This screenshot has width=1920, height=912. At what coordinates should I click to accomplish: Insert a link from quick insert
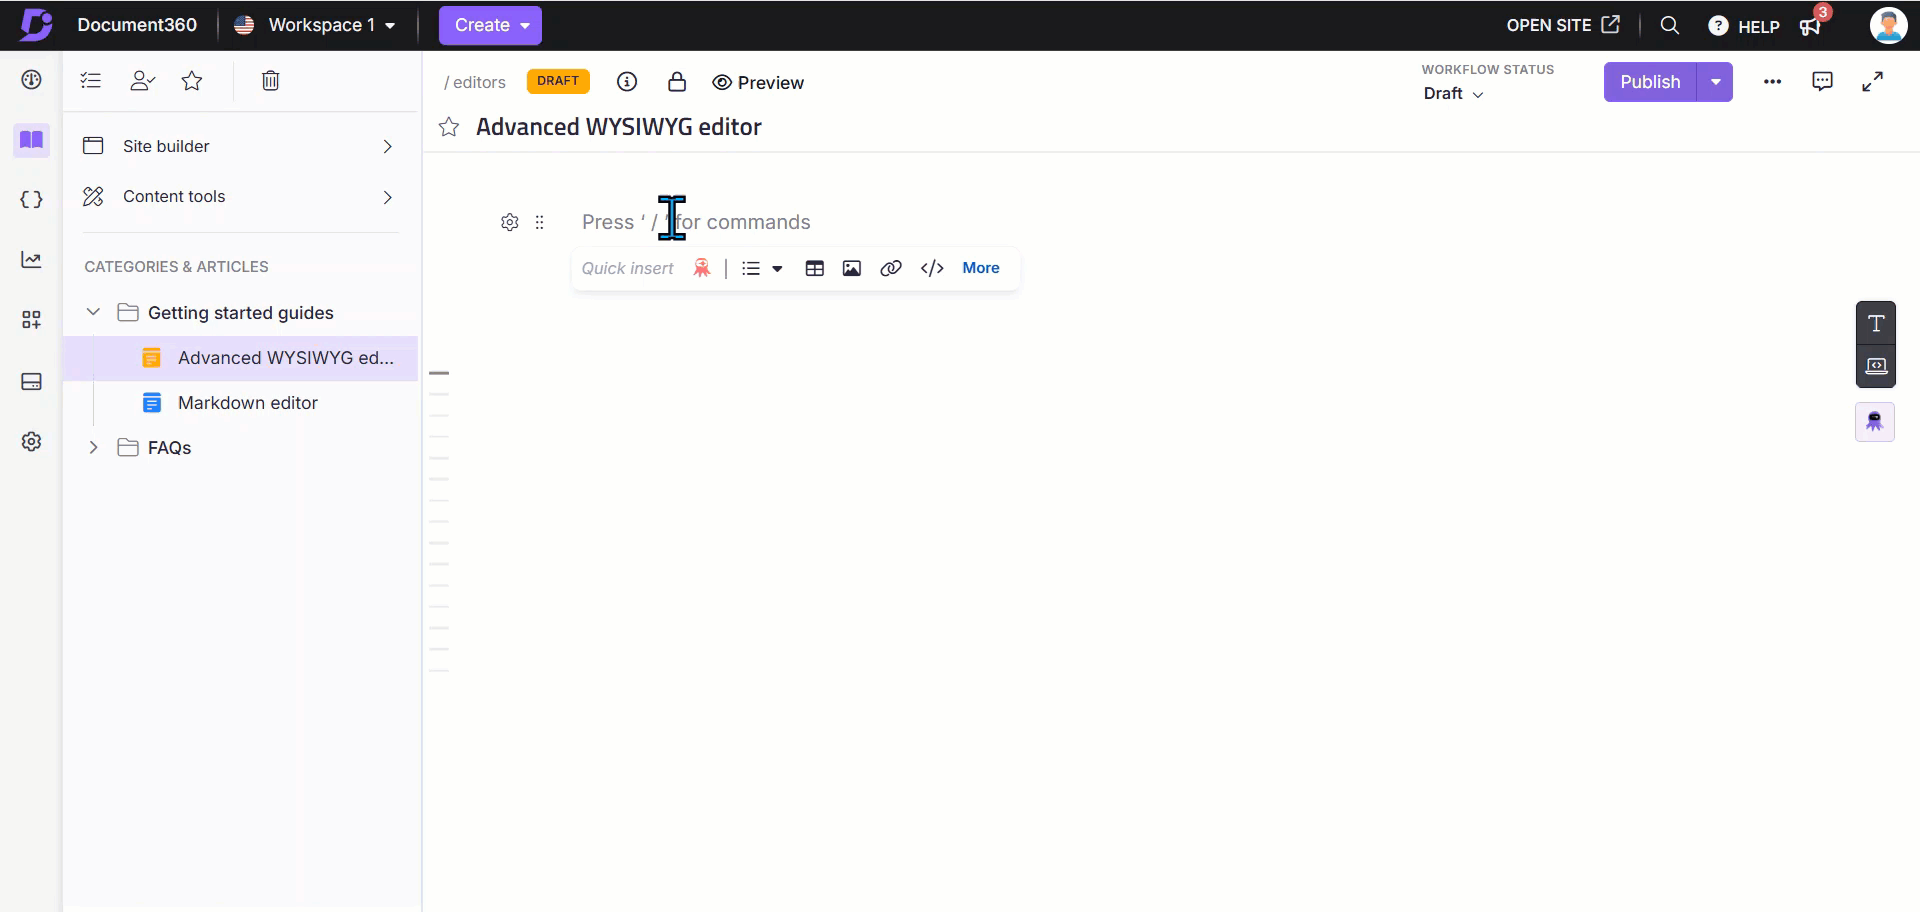[891, 268]
